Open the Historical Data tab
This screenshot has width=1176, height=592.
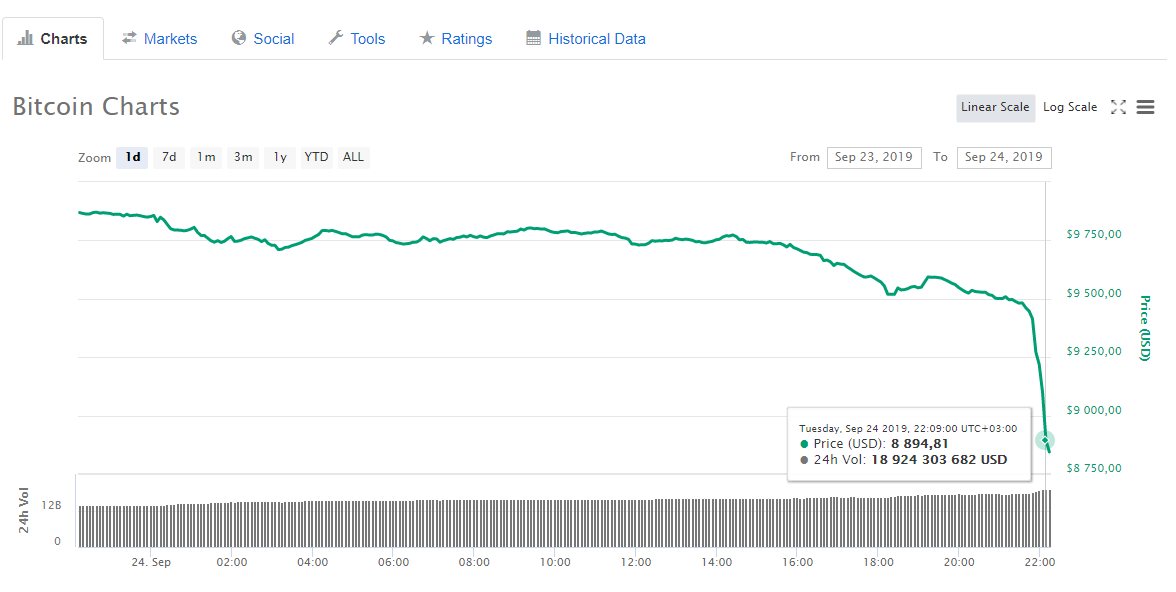pos(586,38)
